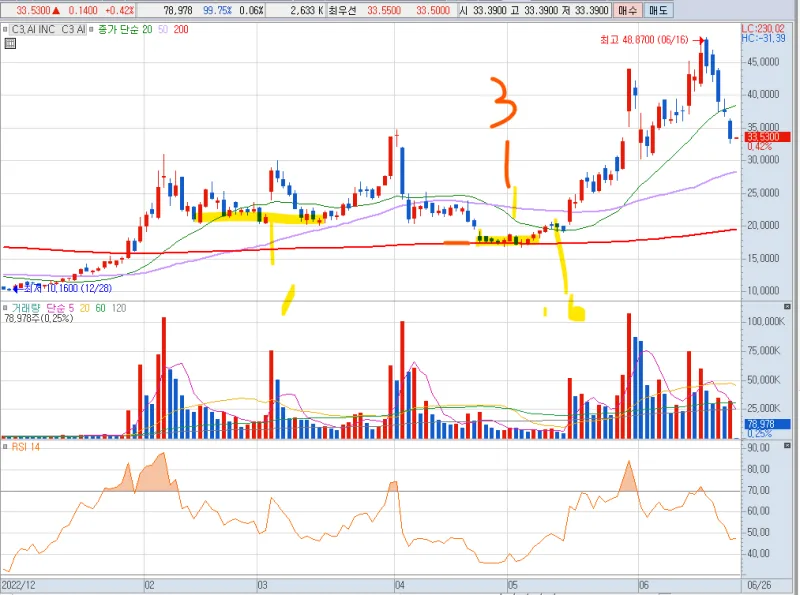The width and height of the screenshot is (800, 595).
Task: Click the square marker beside 거래량 volume label
Action: [5, 307]
